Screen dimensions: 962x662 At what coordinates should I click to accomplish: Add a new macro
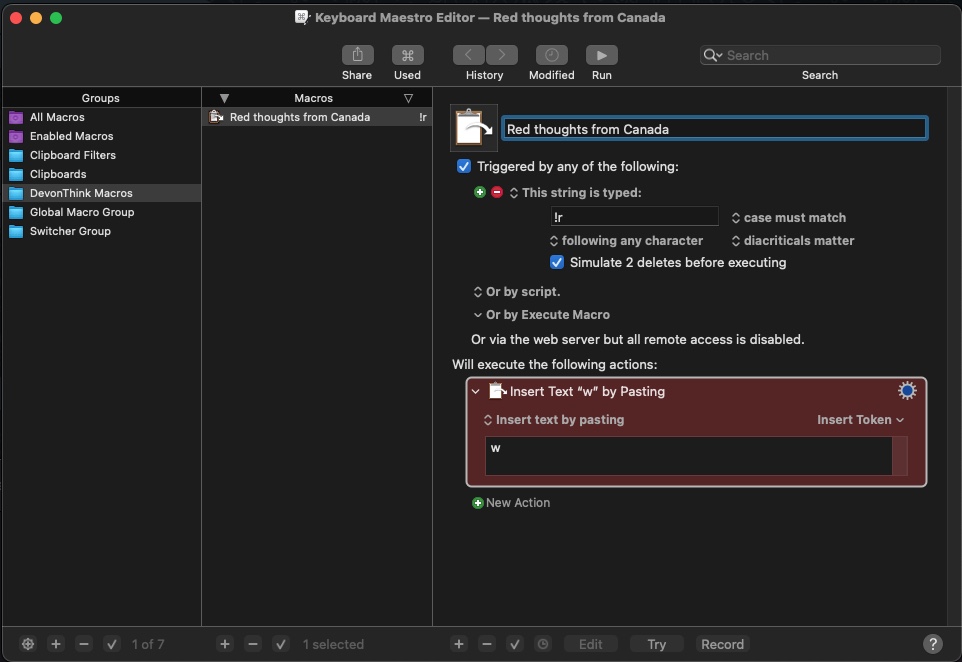point(225,644)
